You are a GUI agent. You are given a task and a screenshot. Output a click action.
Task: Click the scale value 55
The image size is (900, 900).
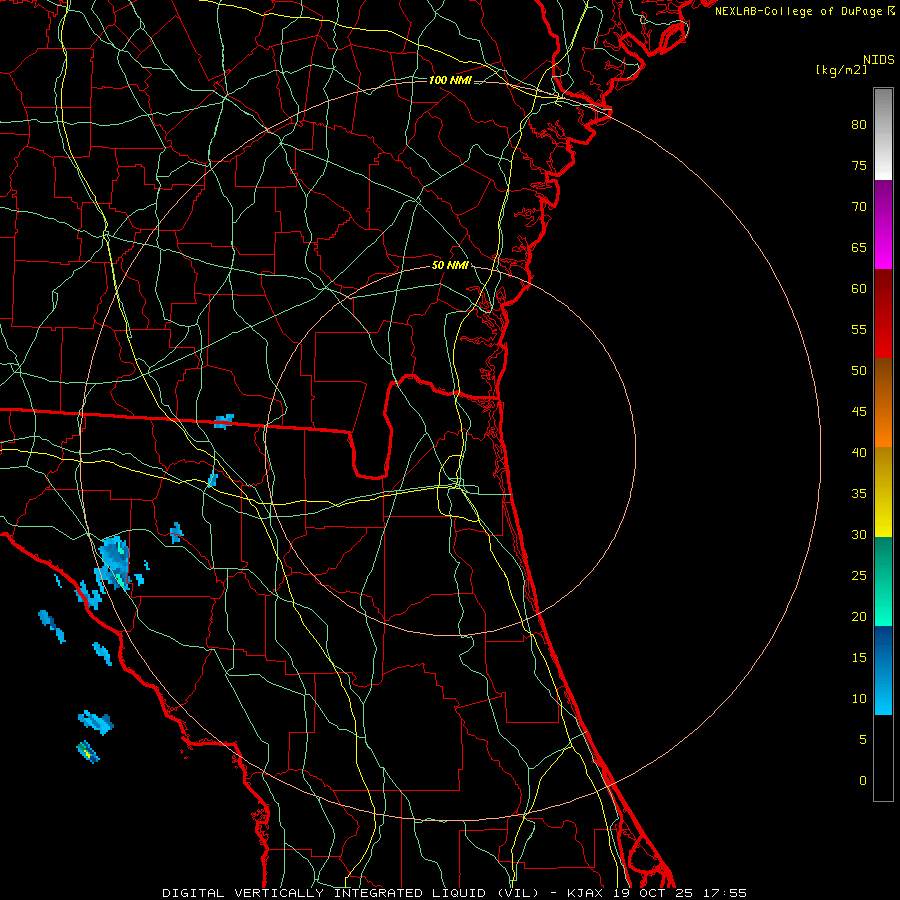coord(859,329)
